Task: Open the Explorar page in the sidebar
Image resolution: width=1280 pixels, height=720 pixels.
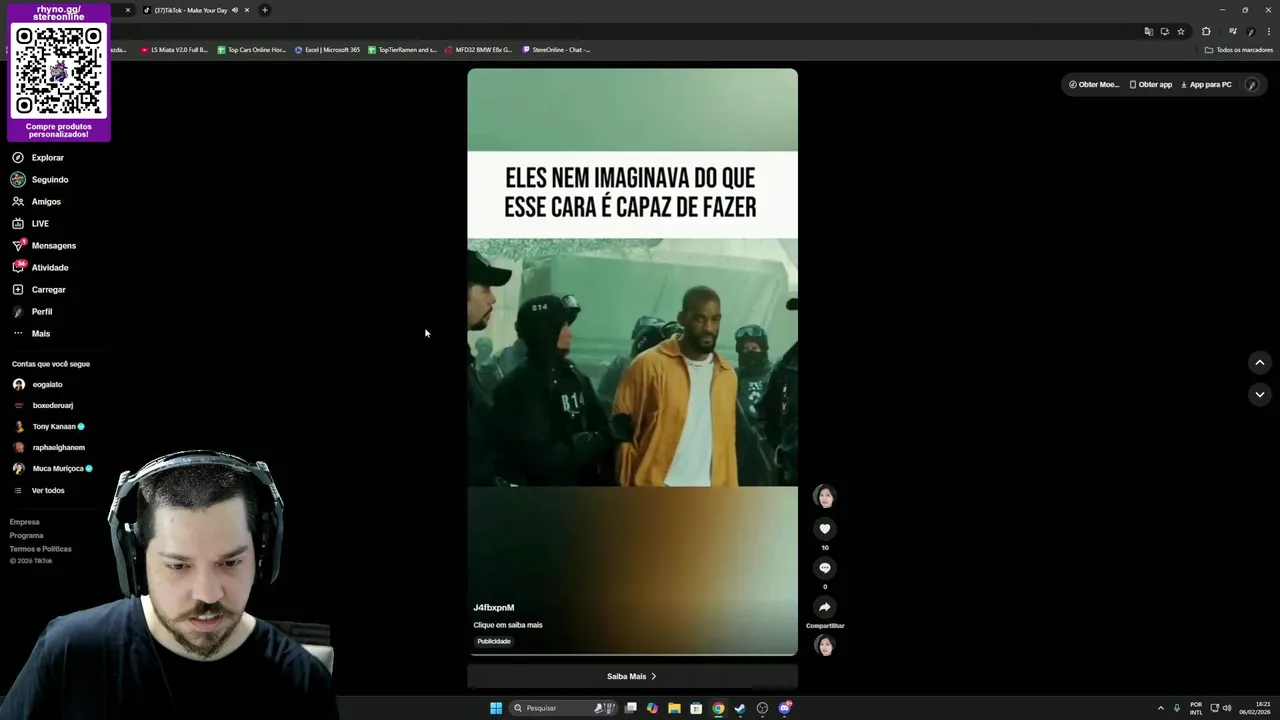Action: (38, 158)
